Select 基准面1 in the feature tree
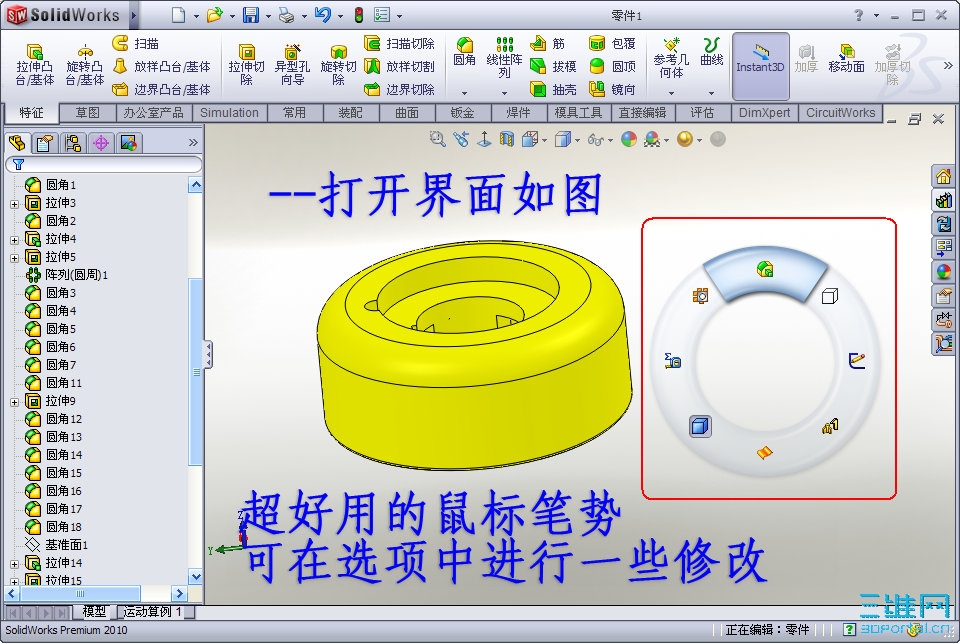Viewport: 960px width, 644px height. pyautogui.click(x=57, y=545)
